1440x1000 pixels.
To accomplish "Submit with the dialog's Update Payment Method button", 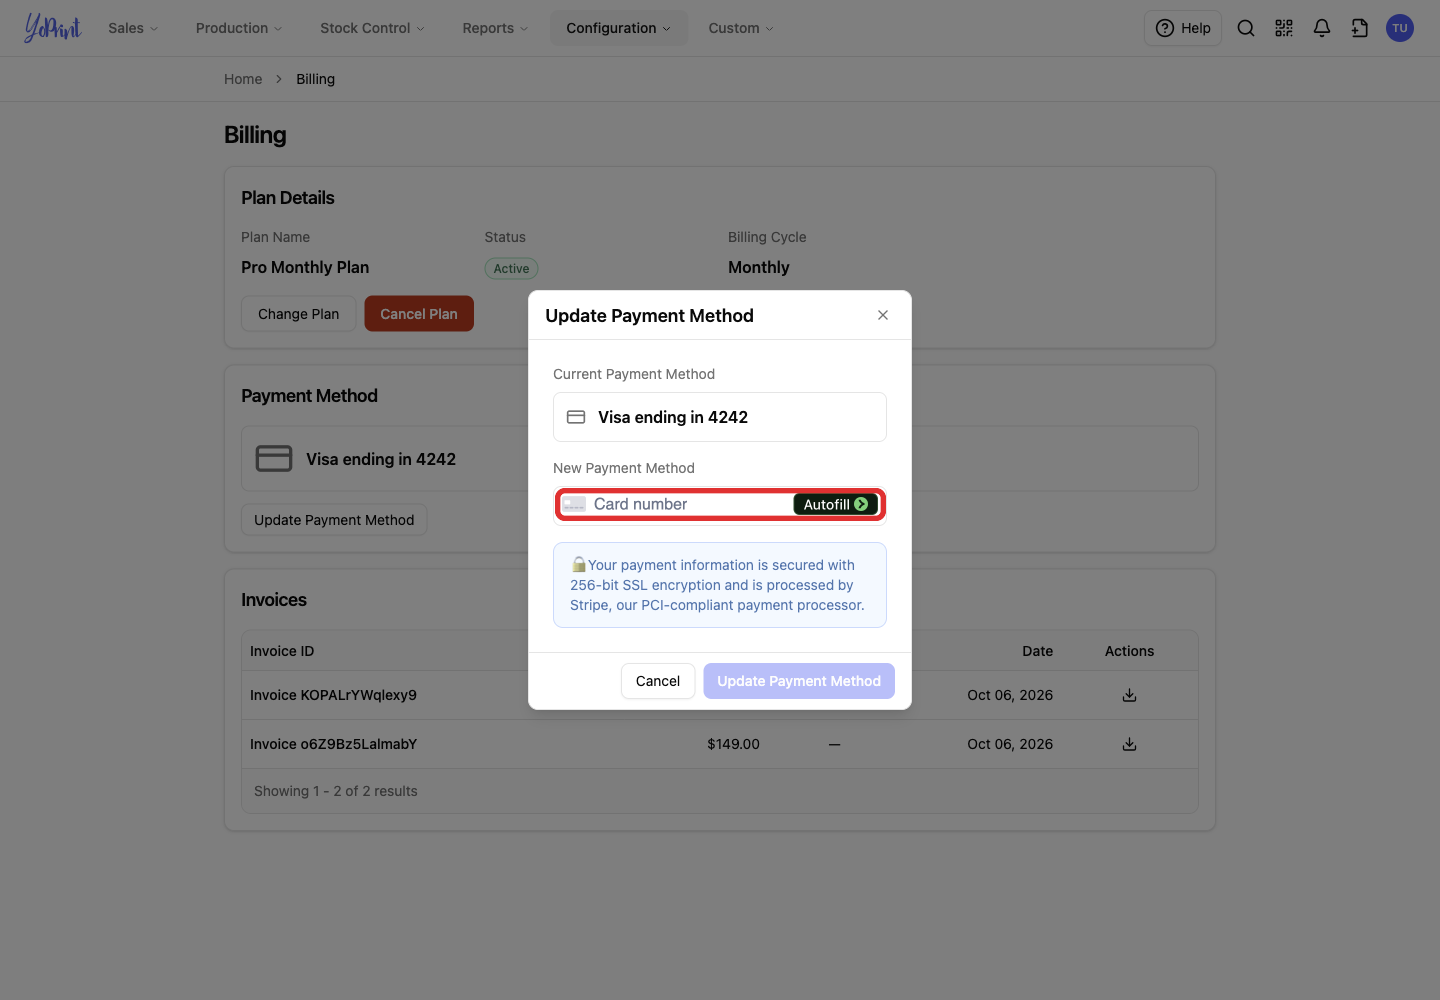I will 799,681.
